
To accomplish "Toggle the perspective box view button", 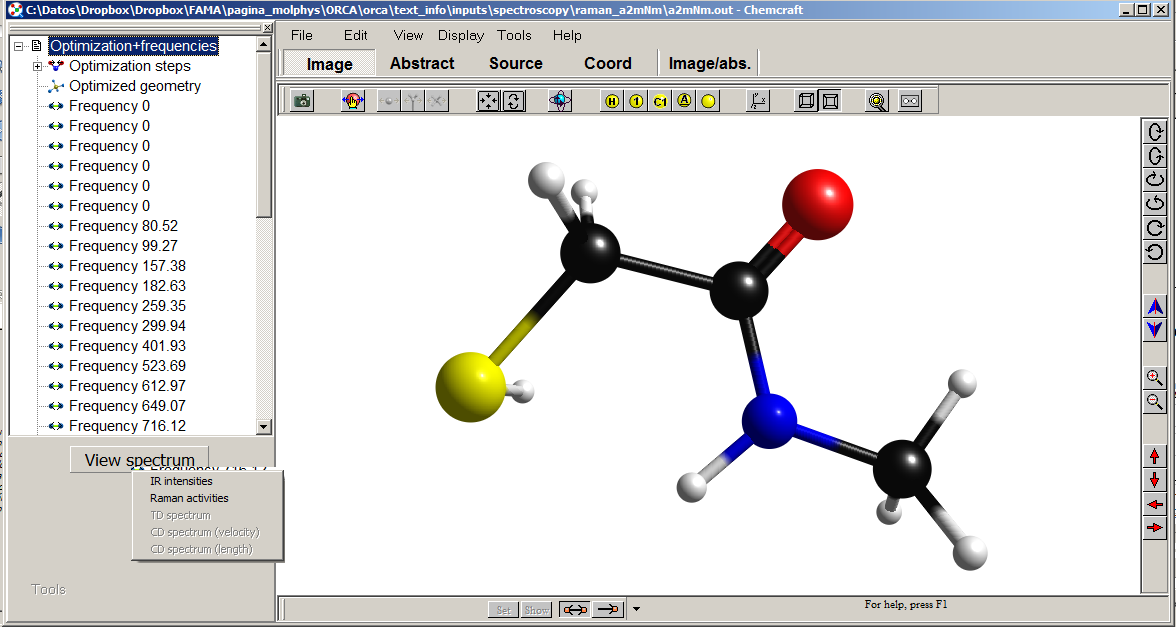I will click(829, 100).
